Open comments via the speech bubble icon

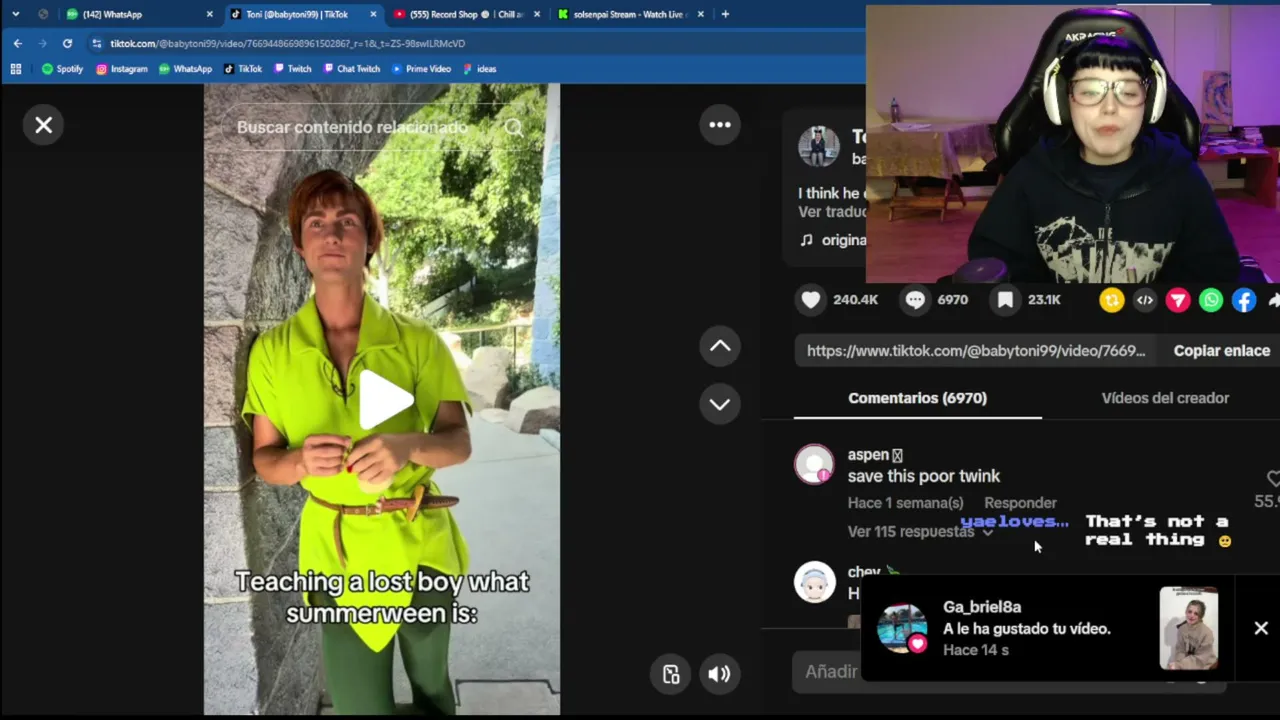click(x=915, y=300)
